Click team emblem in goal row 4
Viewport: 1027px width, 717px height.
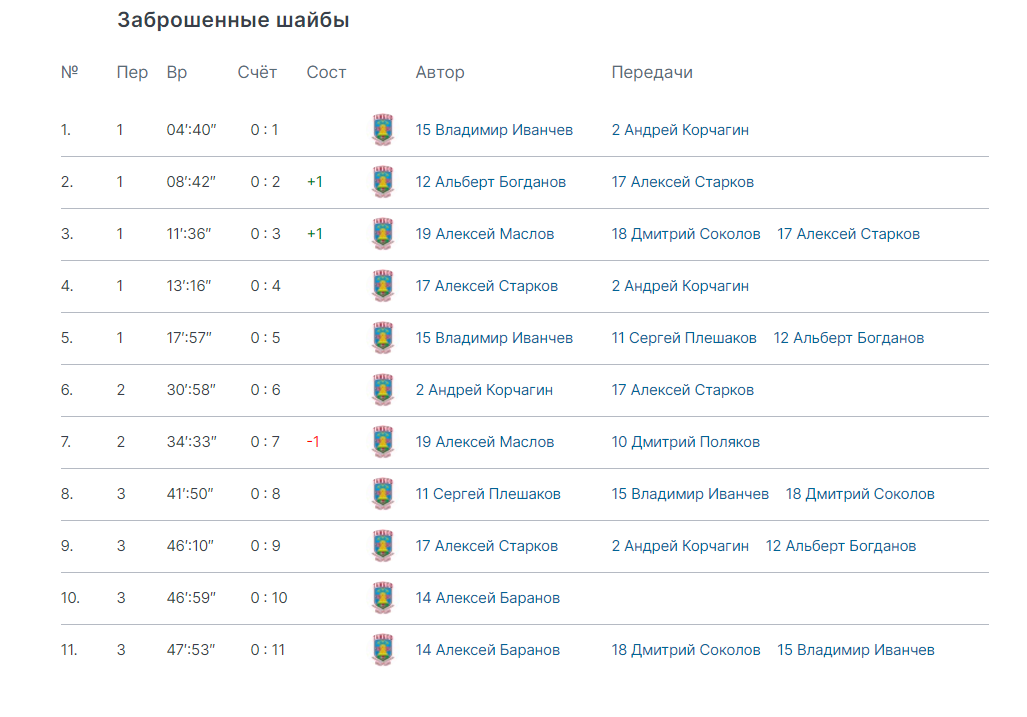[x=383, y=286]
